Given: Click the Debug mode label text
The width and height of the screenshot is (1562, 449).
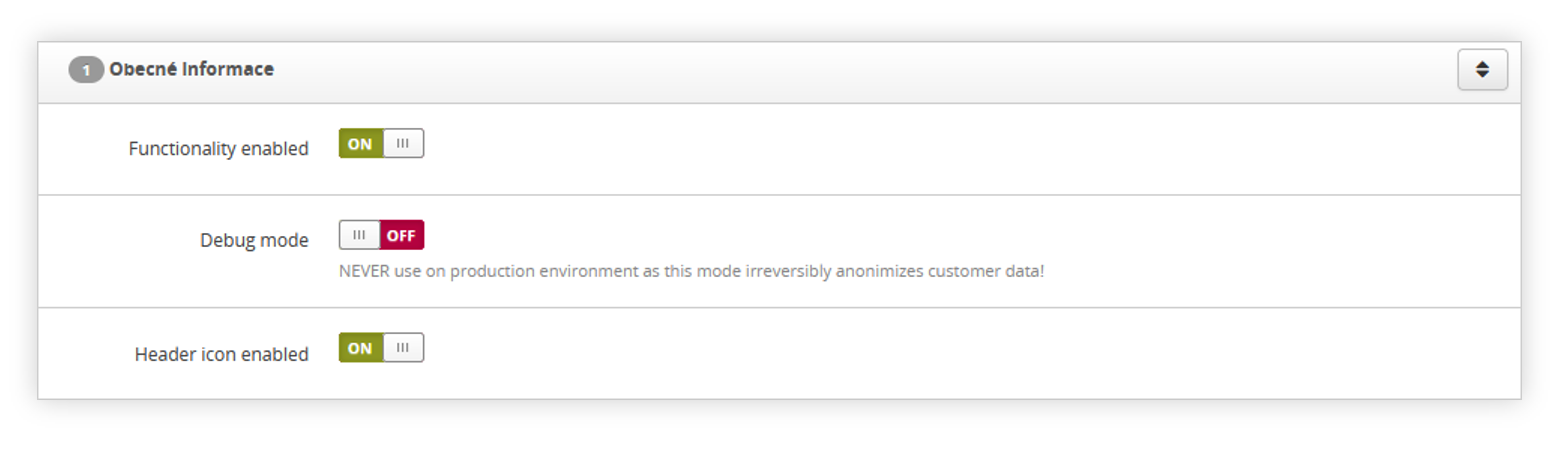Looking at the screenshot, I should 254,240.
